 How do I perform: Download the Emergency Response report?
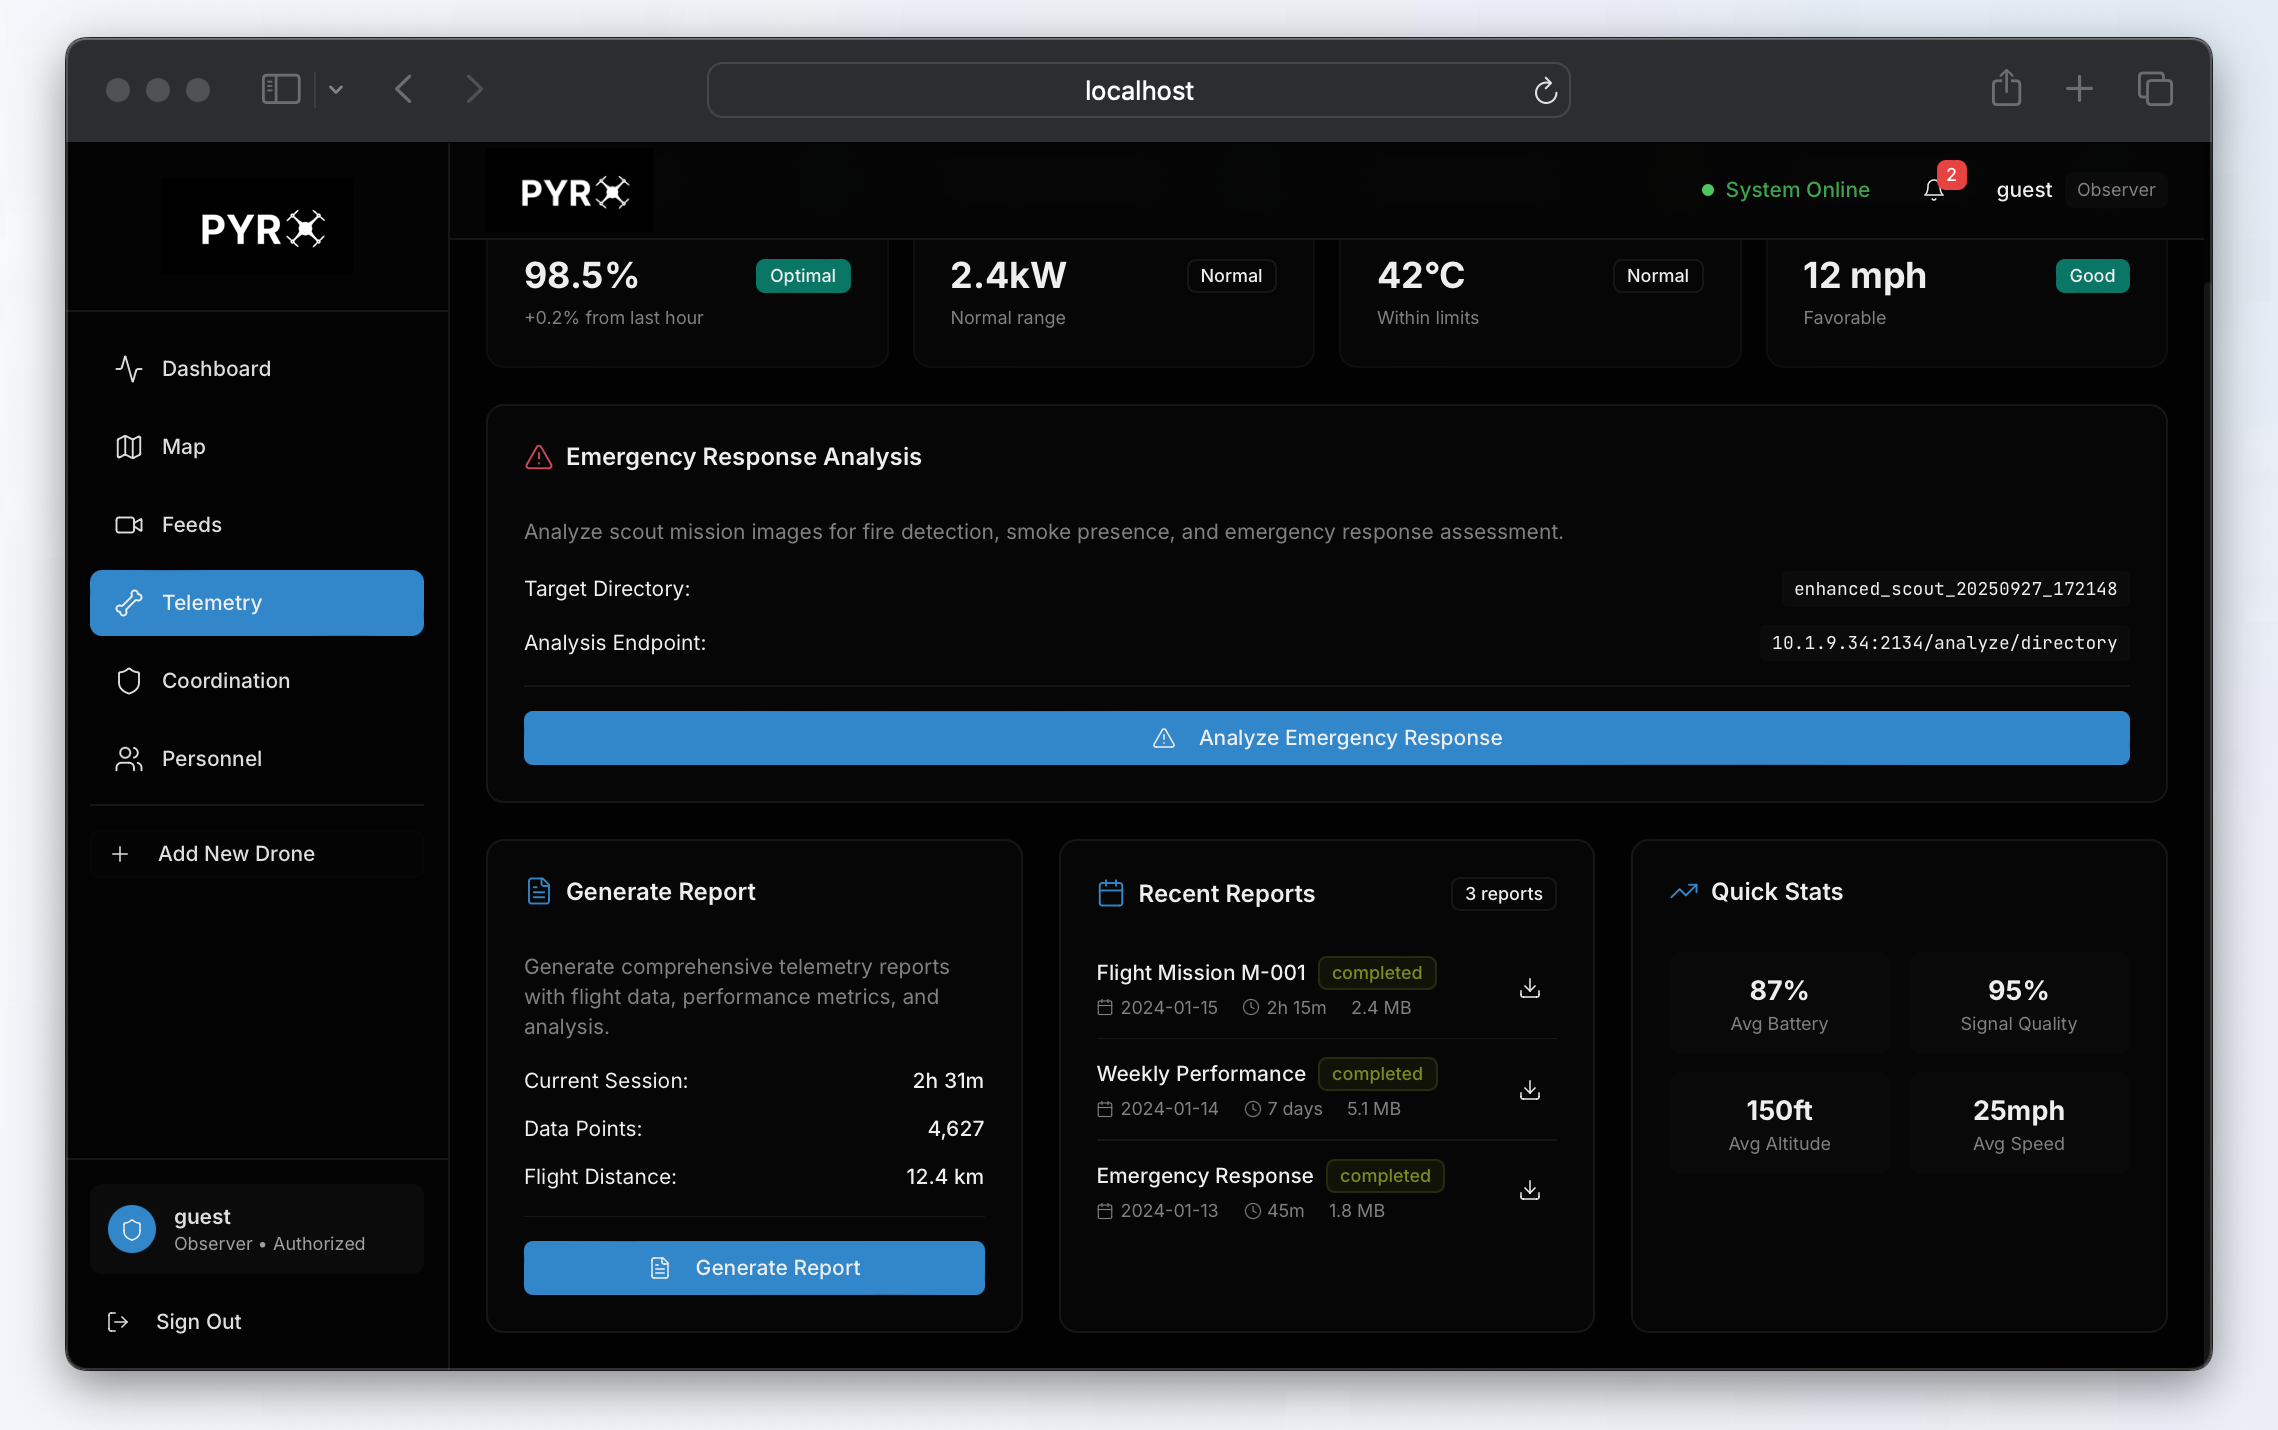tap(1529, 1190)
